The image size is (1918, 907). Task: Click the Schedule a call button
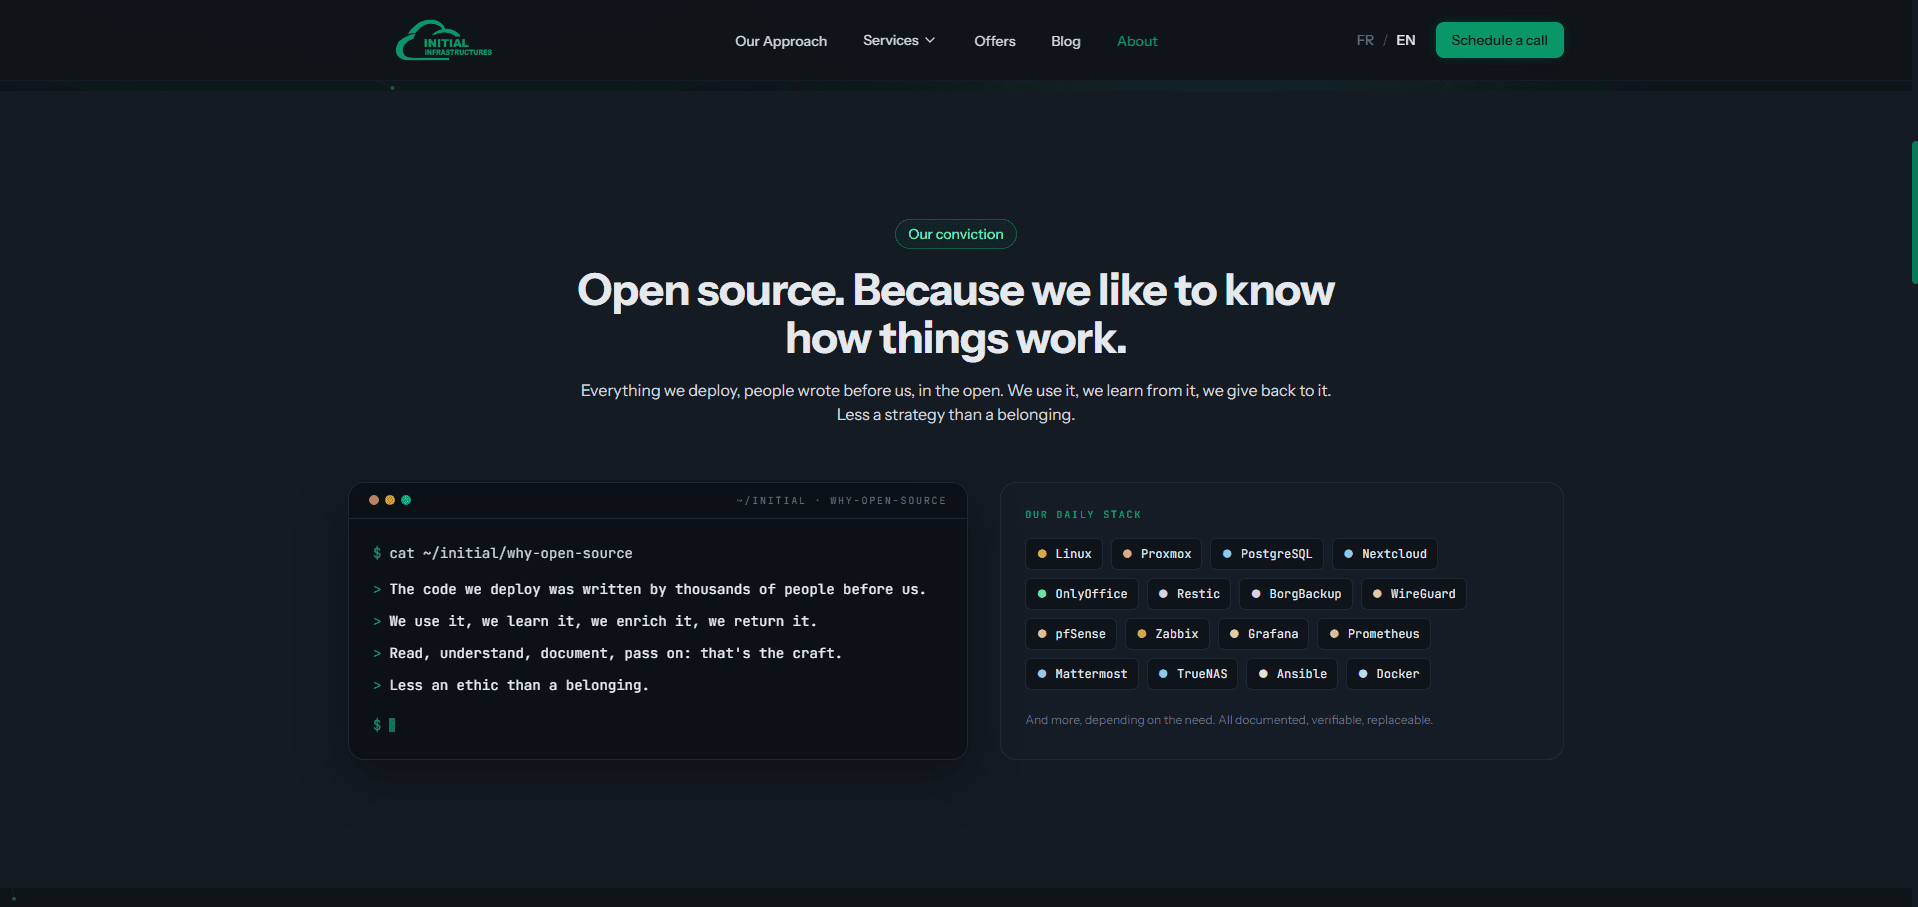tap(1499, 40)
